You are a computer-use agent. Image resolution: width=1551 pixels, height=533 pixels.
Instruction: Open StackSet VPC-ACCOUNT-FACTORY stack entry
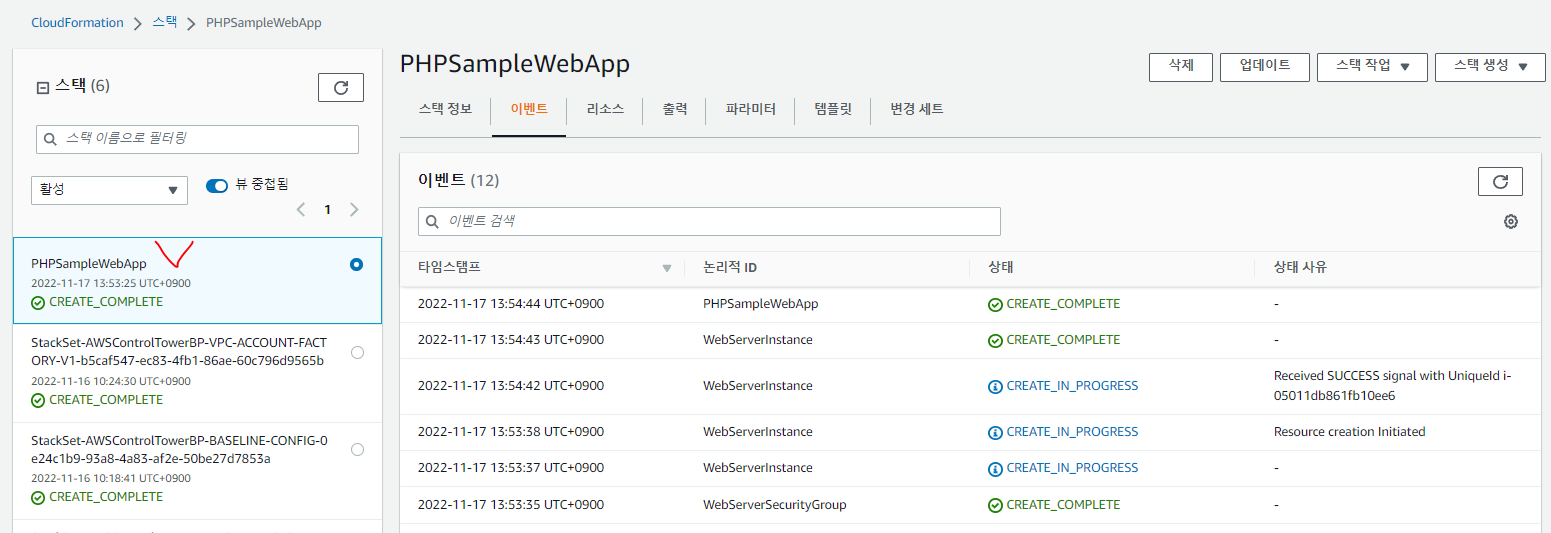(179, 351)
